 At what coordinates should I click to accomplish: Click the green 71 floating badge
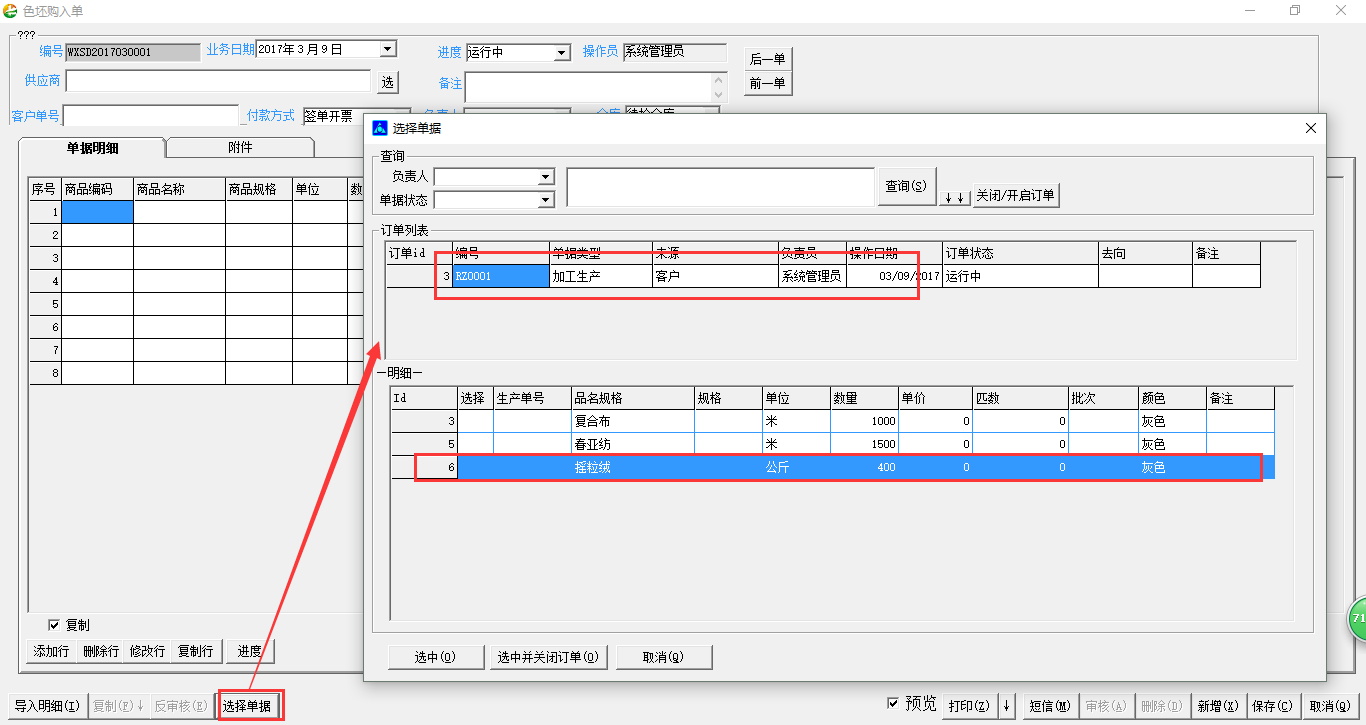point(1357,620)
